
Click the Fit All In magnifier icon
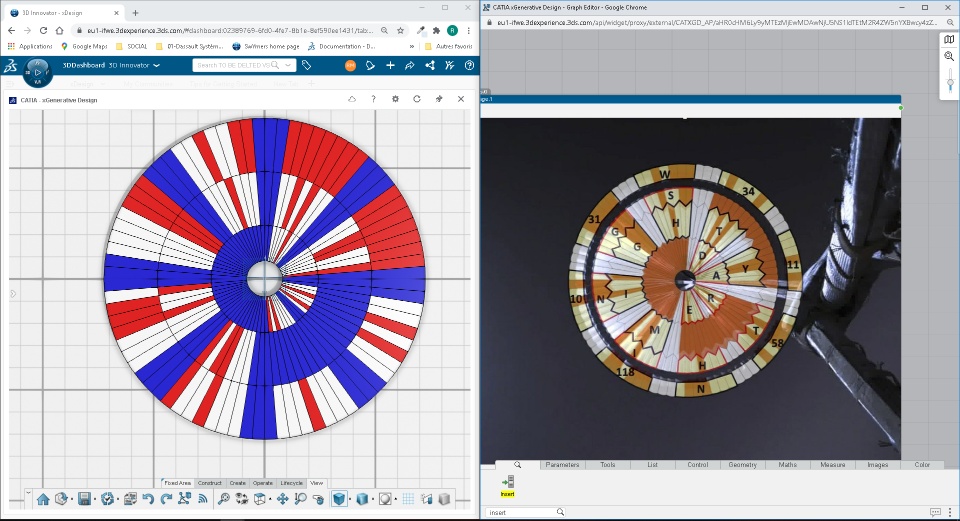pos(223,499)
